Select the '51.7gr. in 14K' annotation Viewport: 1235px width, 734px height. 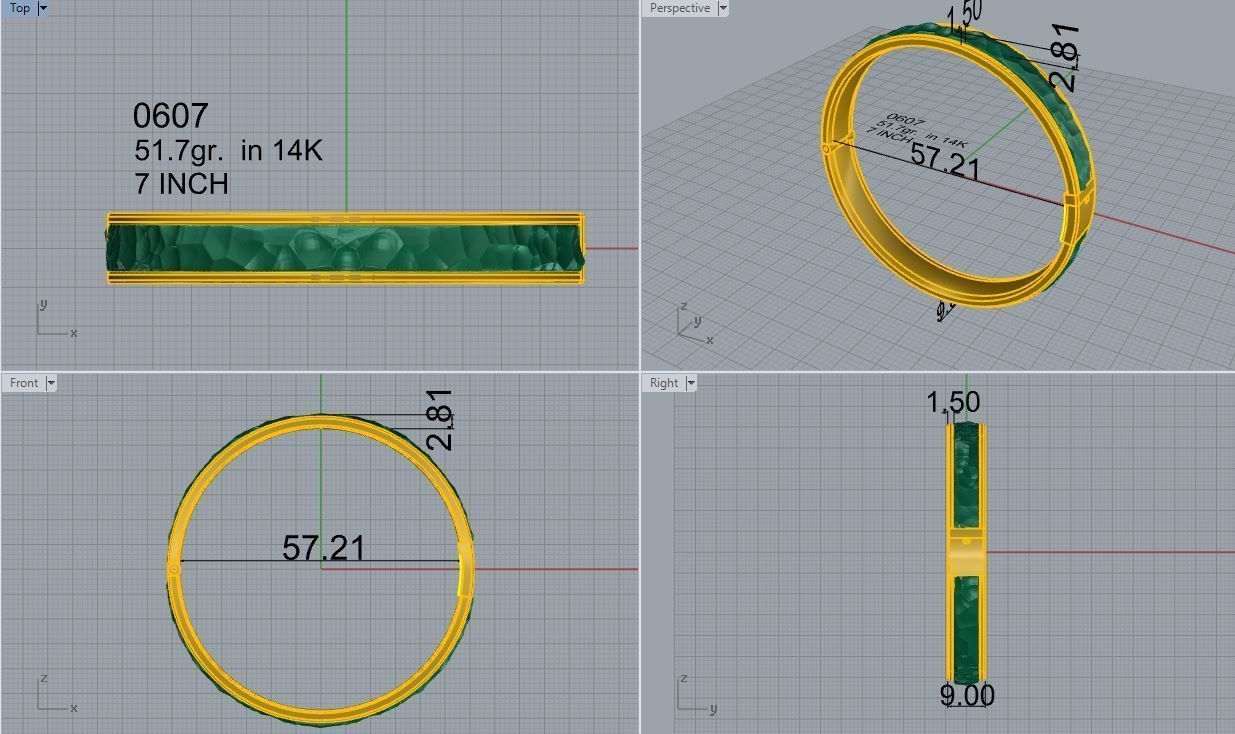228,151
